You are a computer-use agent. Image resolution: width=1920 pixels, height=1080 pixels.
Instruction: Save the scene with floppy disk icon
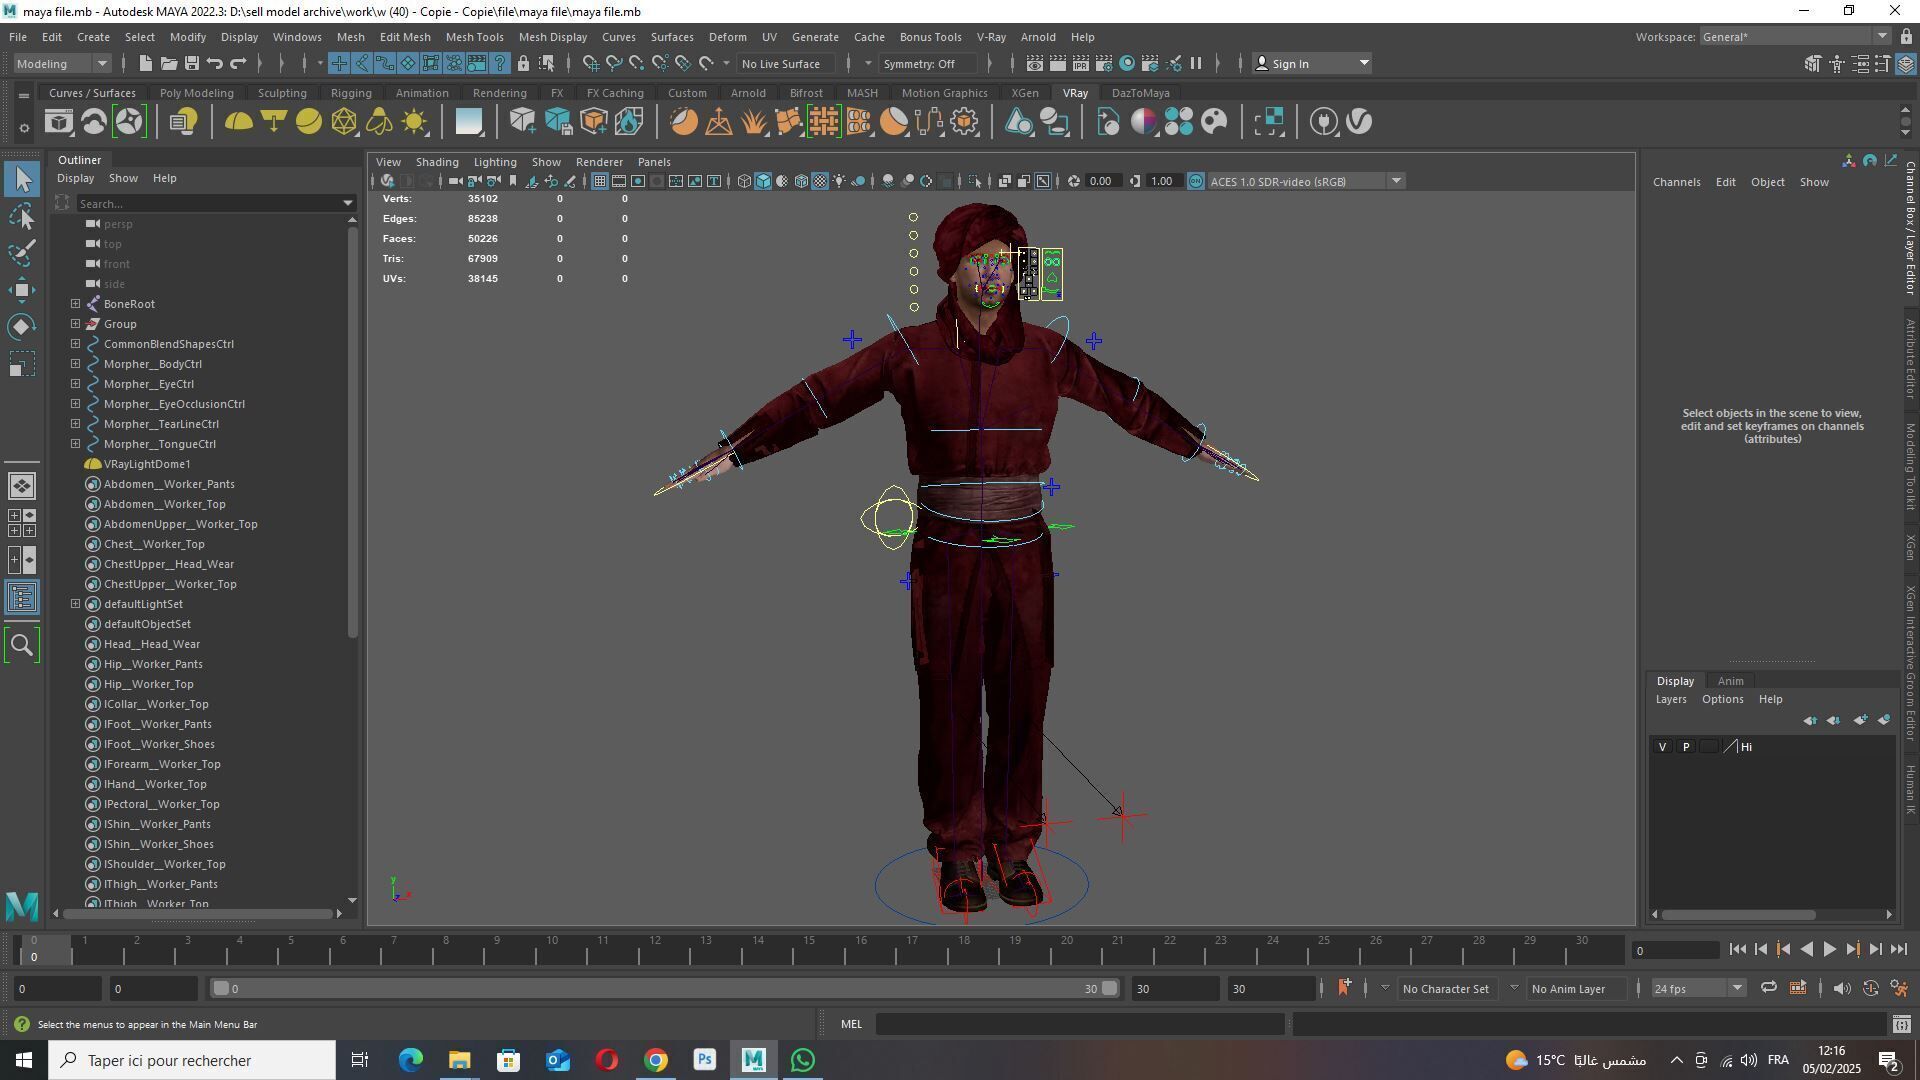pos(191,64)
